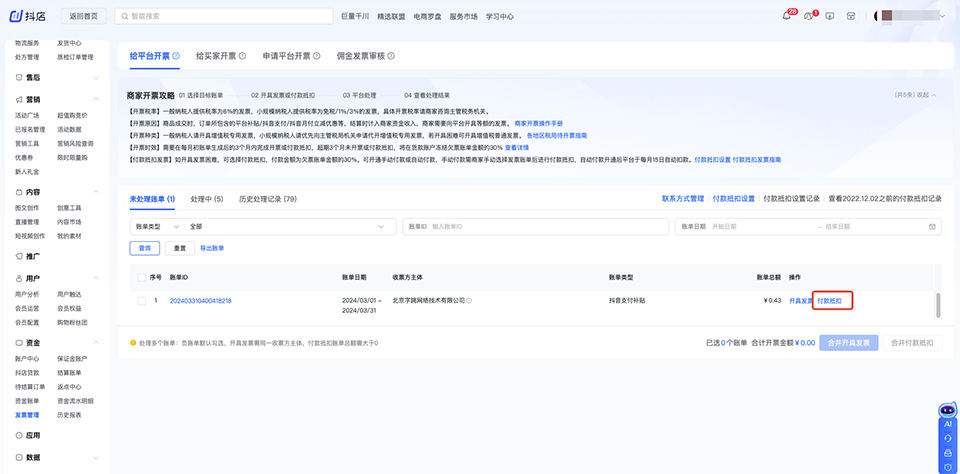This screenshot has width=960, height=474.
Task: Switch to the 处理中 (5) tab
Action: point(207,199)
